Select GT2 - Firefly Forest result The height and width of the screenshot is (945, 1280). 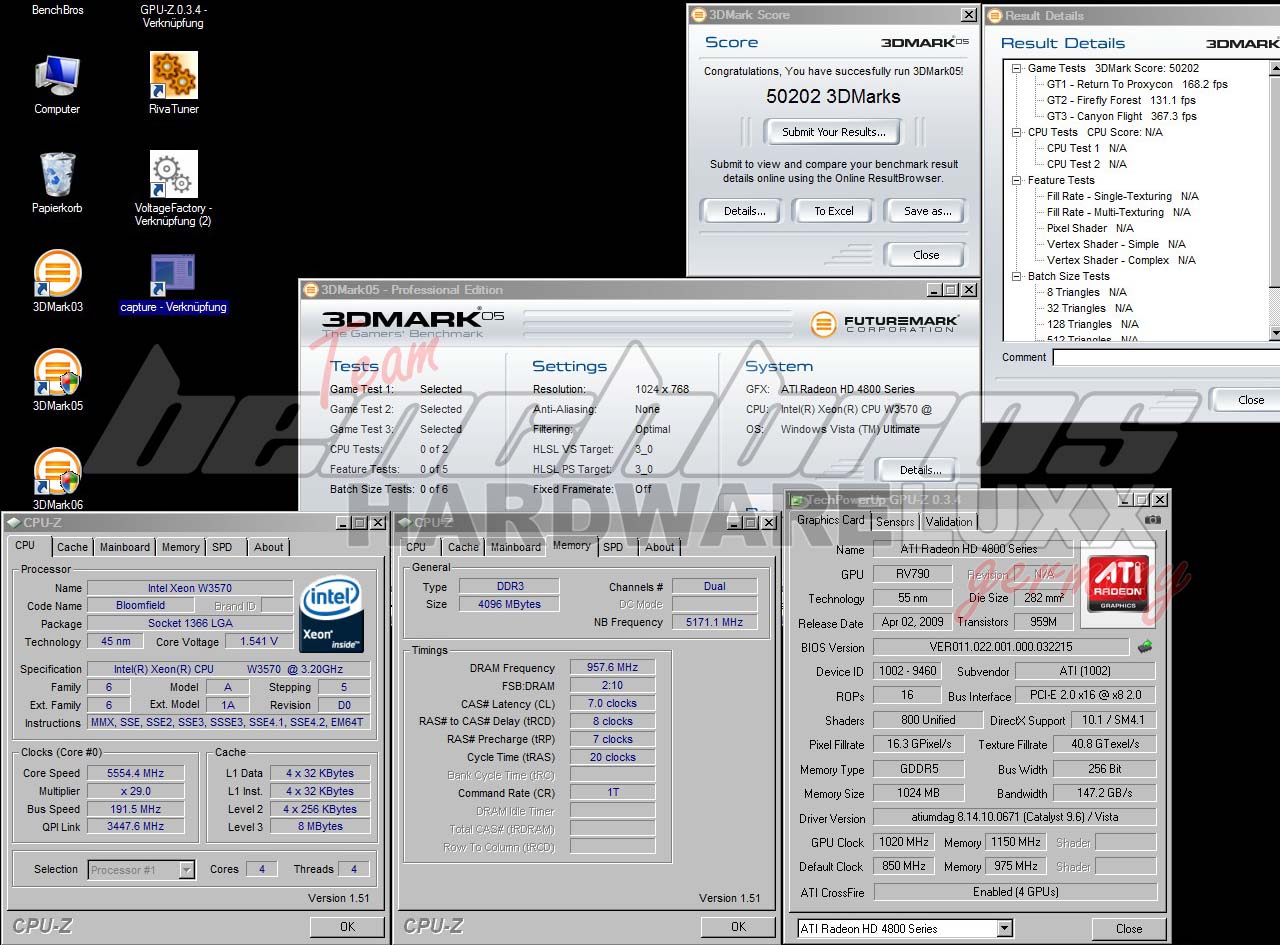click(x=1121, y=100)
